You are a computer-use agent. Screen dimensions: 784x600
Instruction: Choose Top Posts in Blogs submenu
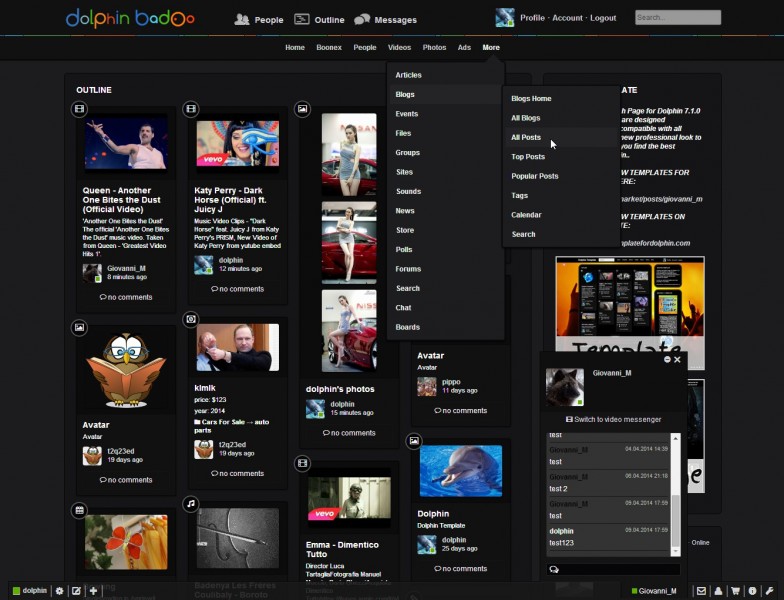tap(528, 156)
